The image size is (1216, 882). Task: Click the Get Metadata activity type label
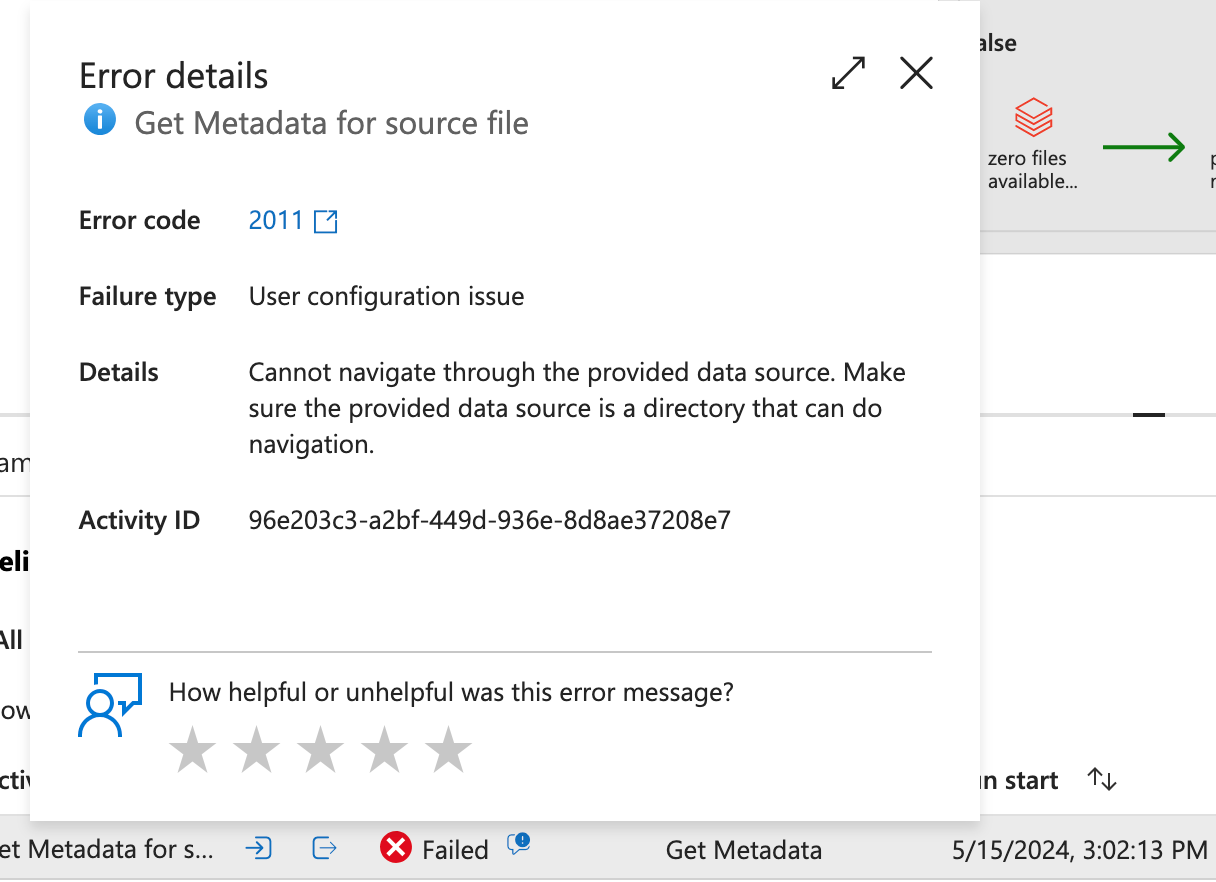[x=743, y=849]
